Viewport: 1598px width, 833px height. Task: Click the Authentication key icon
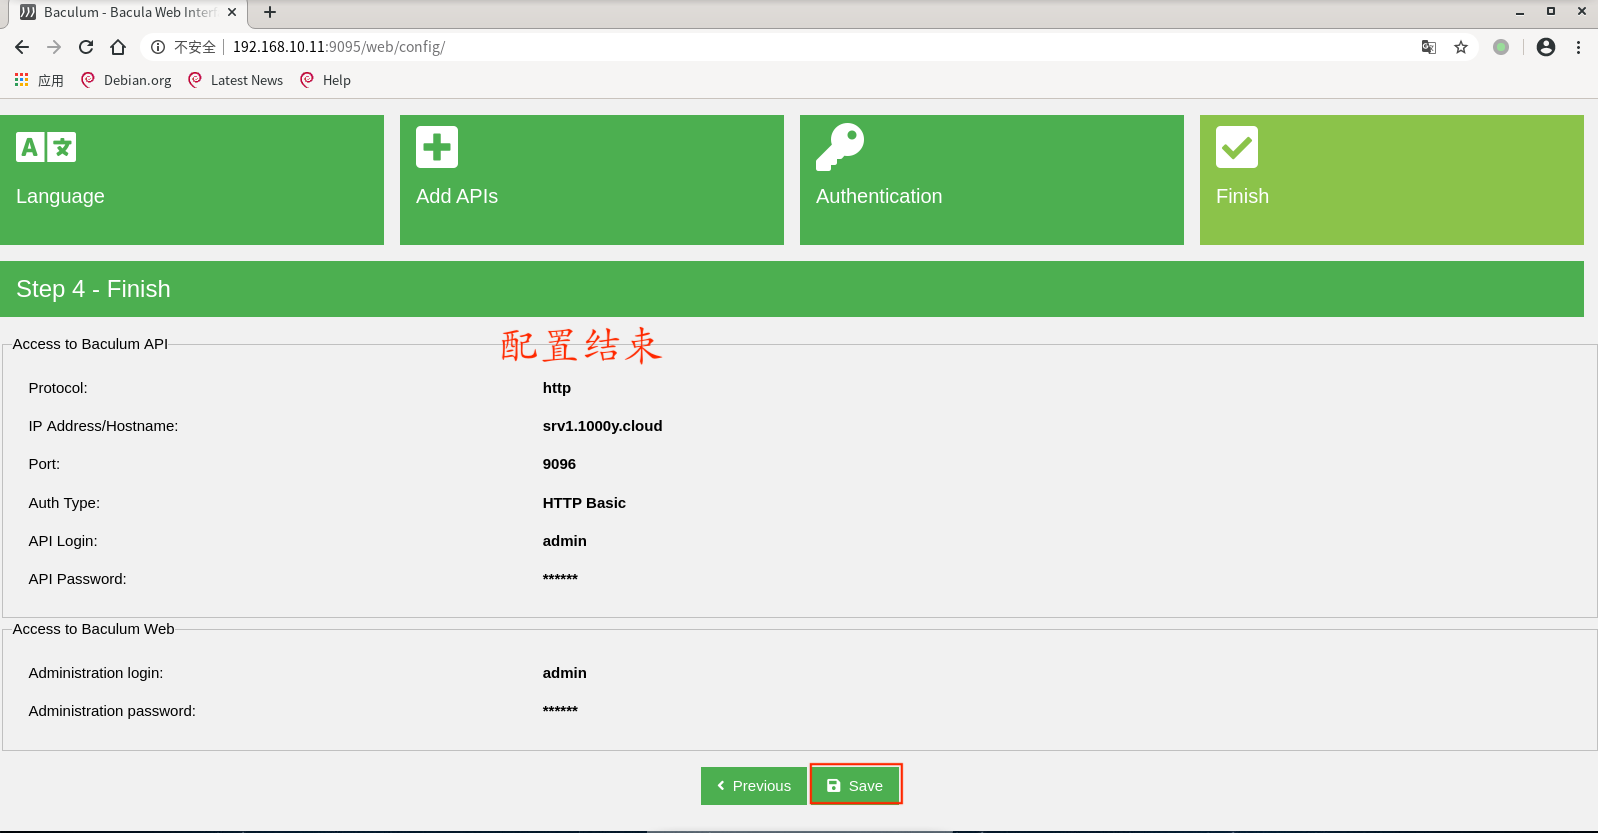tap(840, 147)
